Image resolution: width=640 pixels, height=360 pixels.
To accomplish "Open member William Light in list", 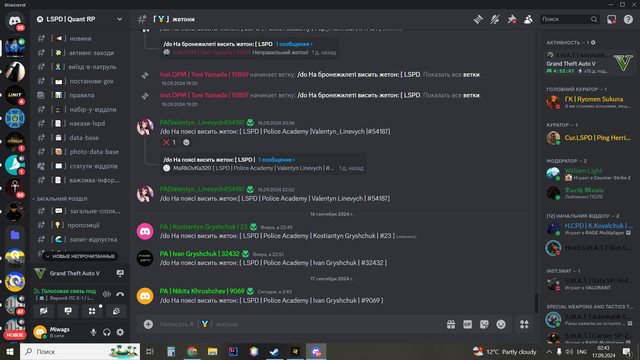I will coord(589,174).
